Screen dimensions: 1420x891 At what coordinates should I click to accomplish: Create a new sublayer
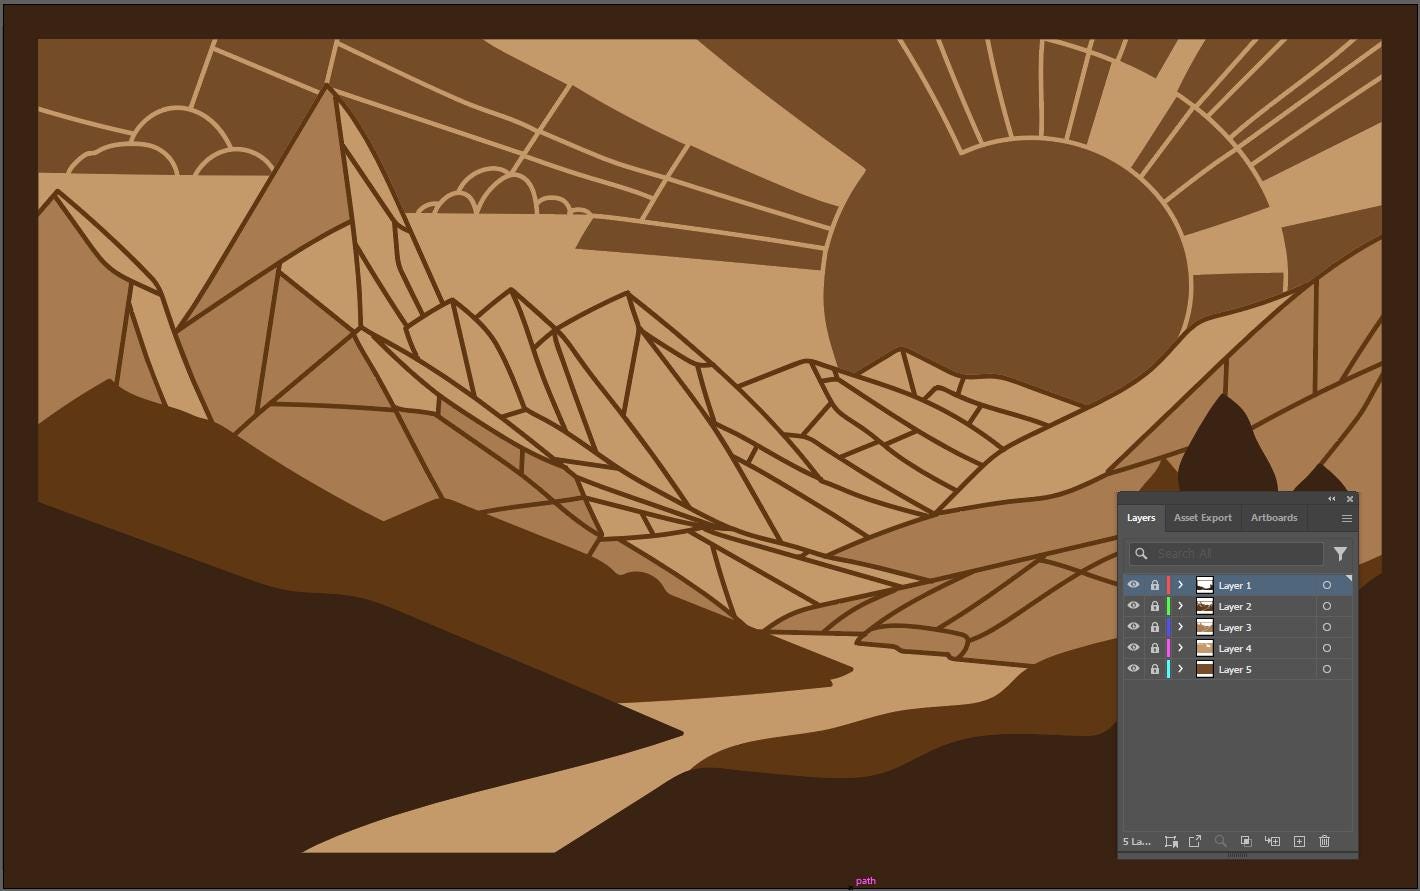1272,841
